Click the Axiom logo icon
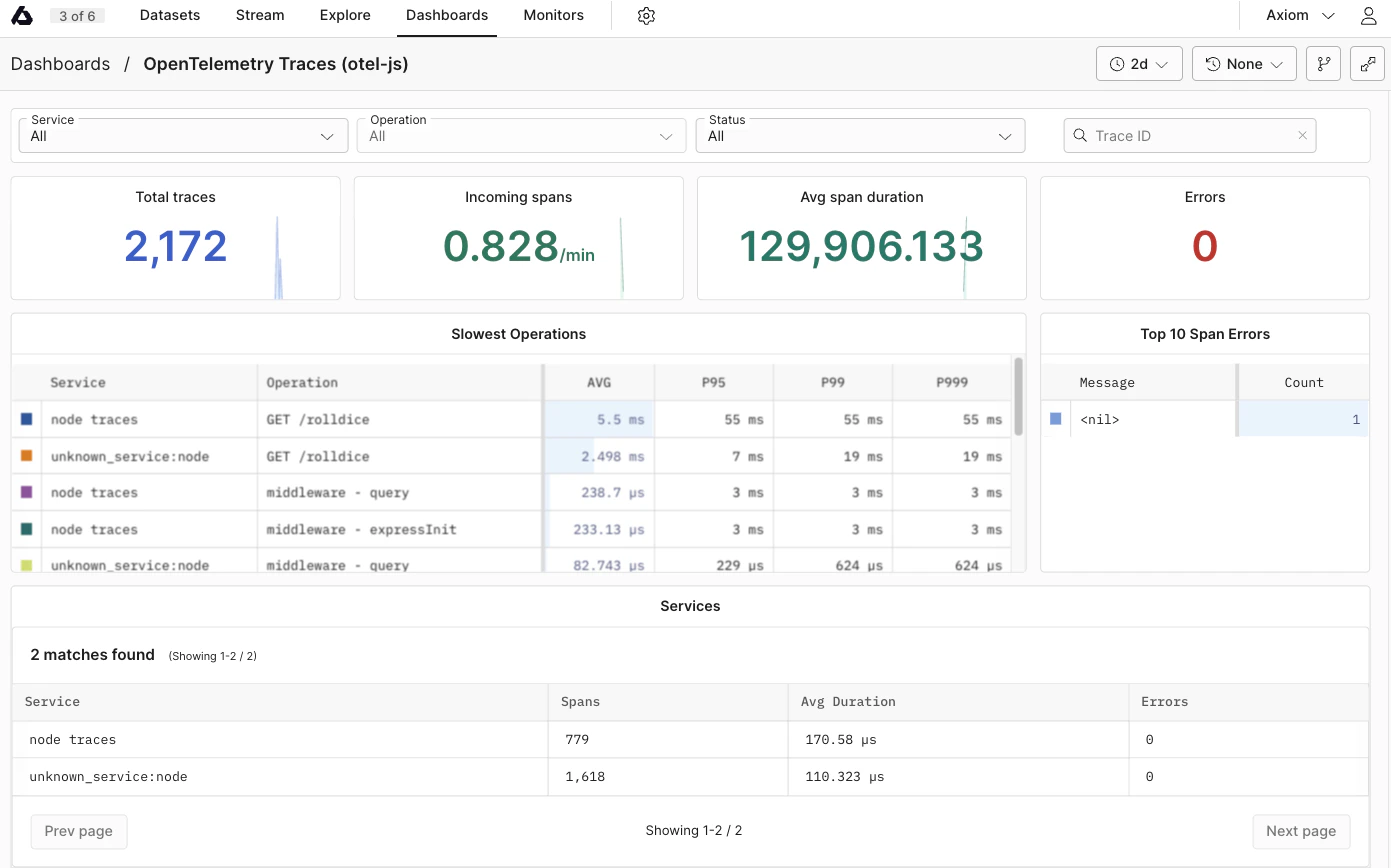Viewport: 1391px width, 868px height. (x=22, y=15)
